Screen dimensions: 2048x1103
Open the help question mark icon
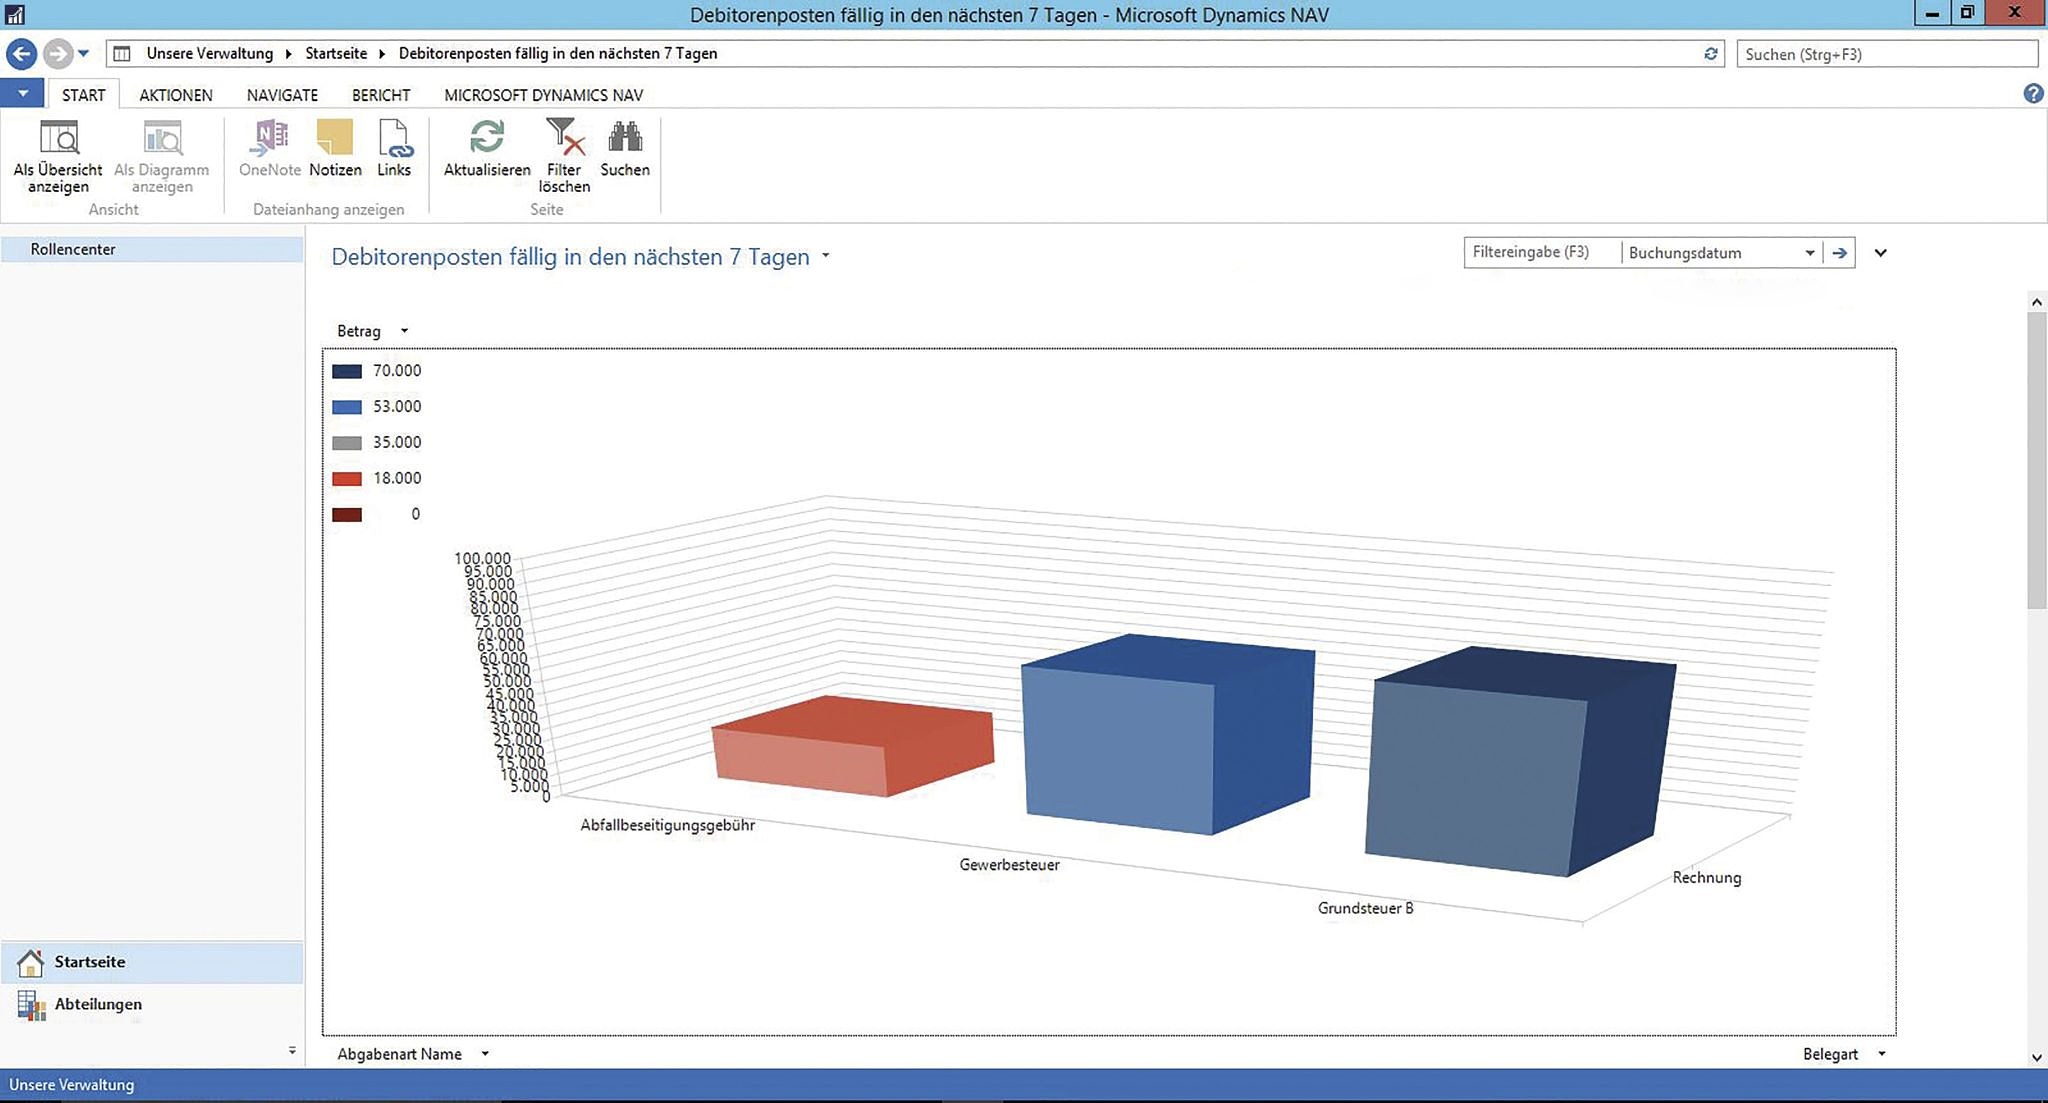2032,94
